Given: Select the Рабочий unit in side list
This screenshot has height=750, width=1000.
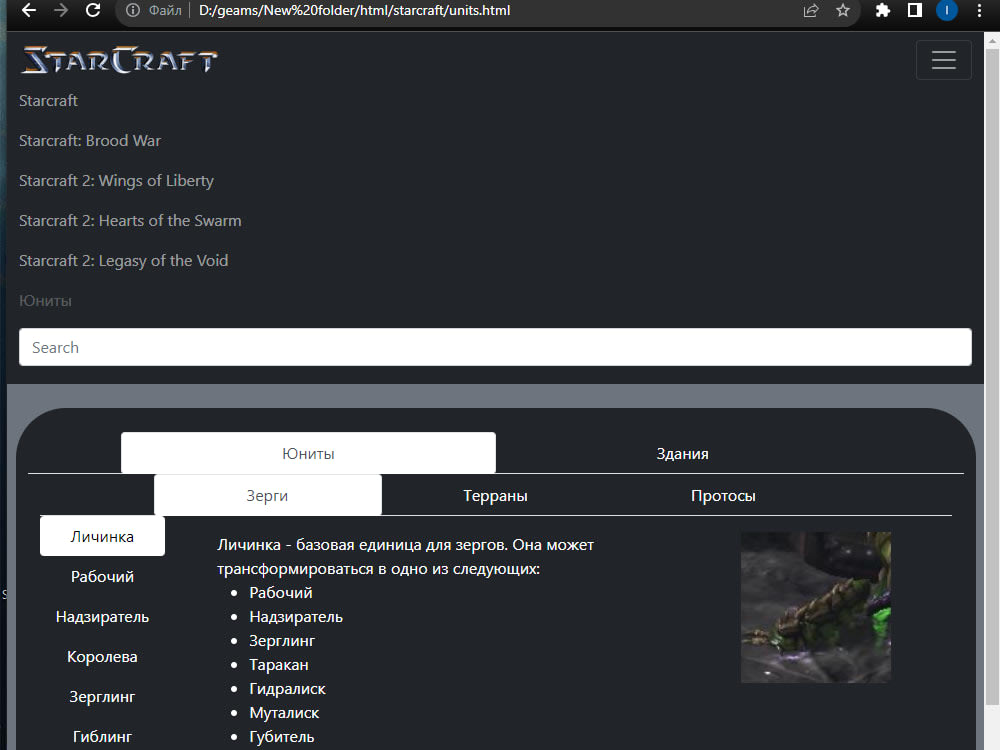Looking at the screenshot, I should (x=102, y=577).
